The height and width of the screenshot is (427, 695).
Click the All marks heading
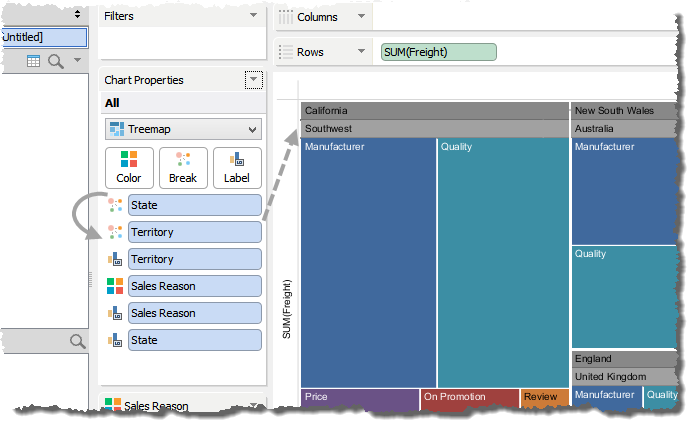112,103
